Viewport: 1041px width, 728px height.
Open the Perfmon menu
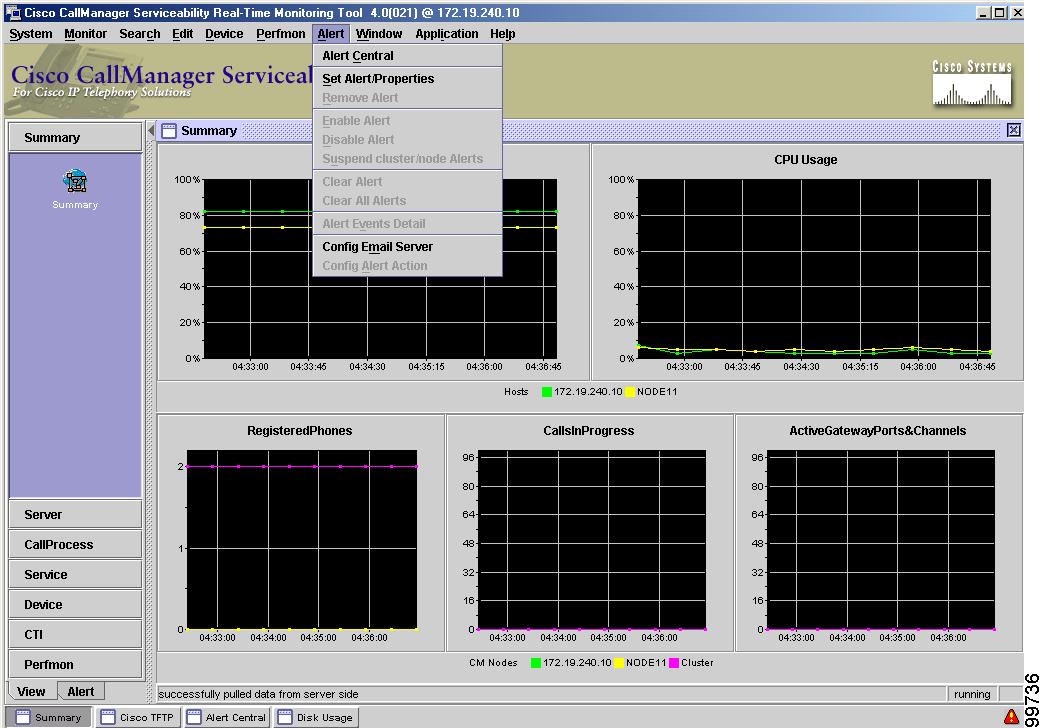(x=281, y=34)
